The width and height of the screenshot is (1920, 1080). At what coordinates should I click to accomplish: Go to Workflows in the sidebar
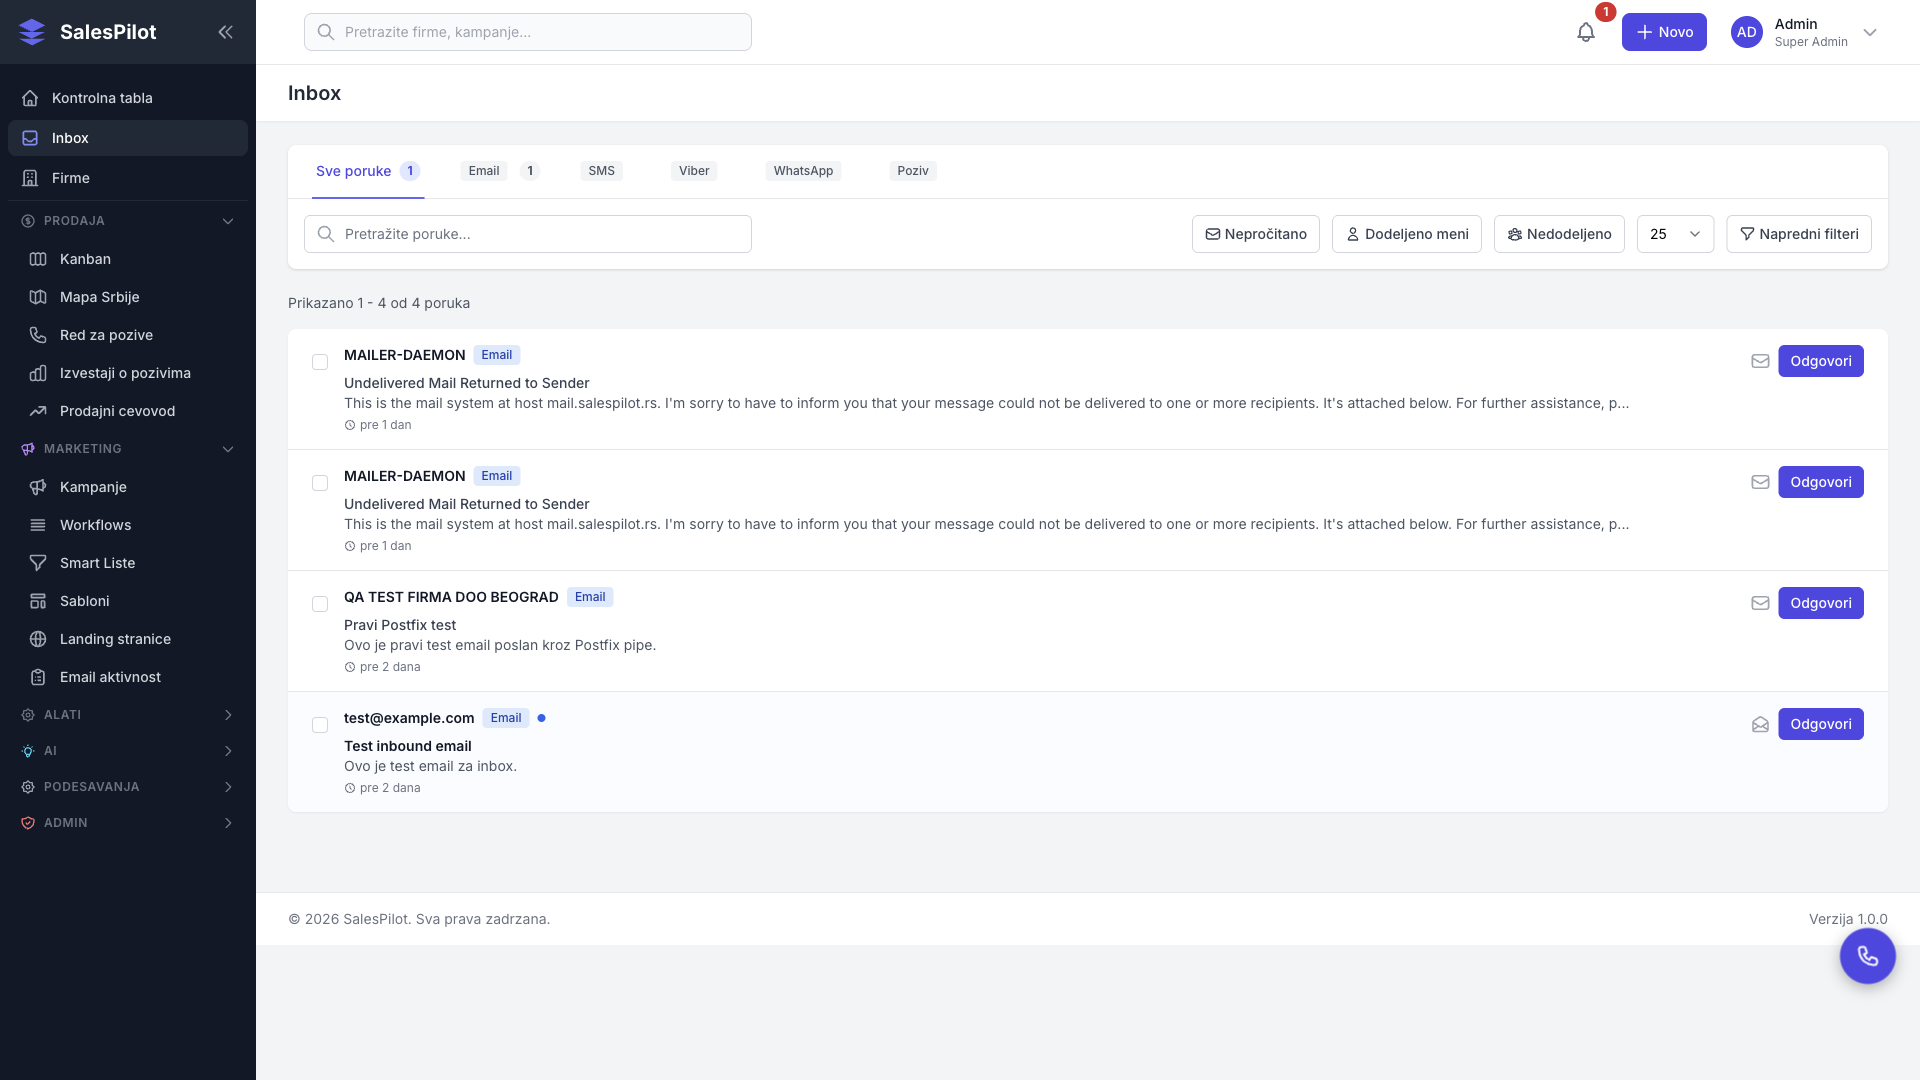click(x=95, y=525)
